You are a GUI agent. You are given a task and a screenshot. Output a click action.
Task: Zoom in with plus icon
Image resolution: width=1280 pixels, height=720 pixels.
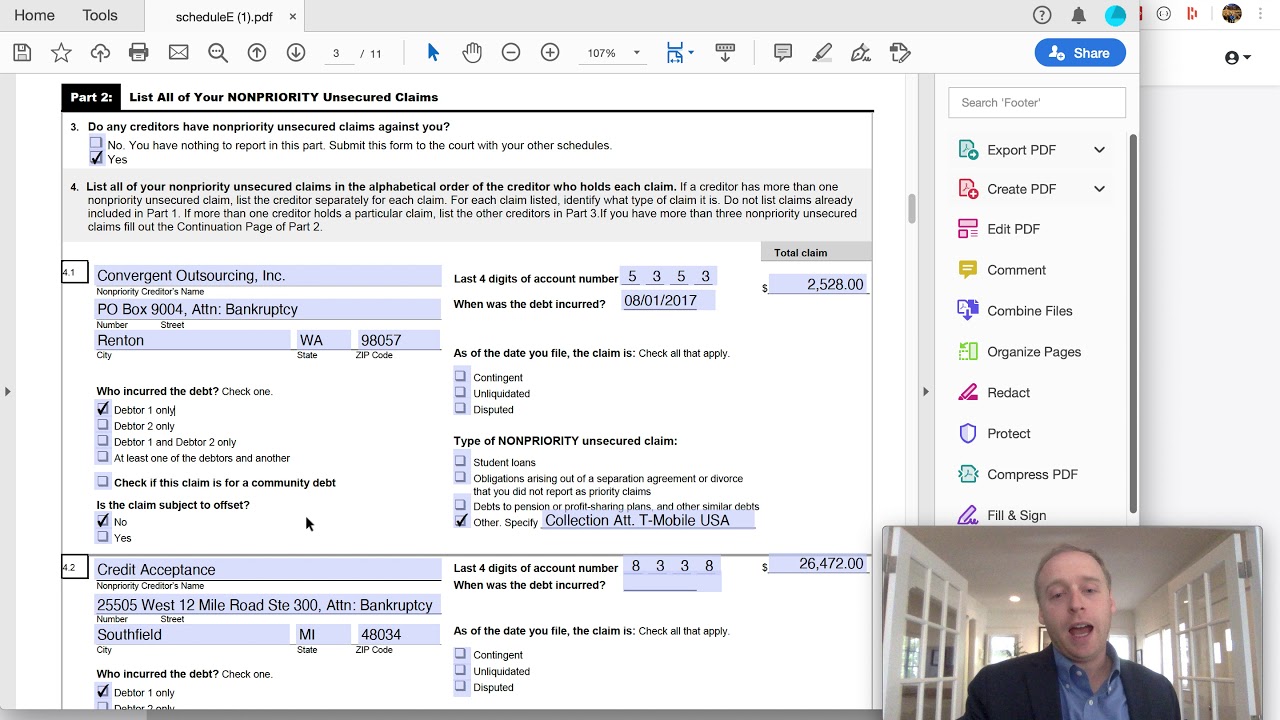point(550,53)
